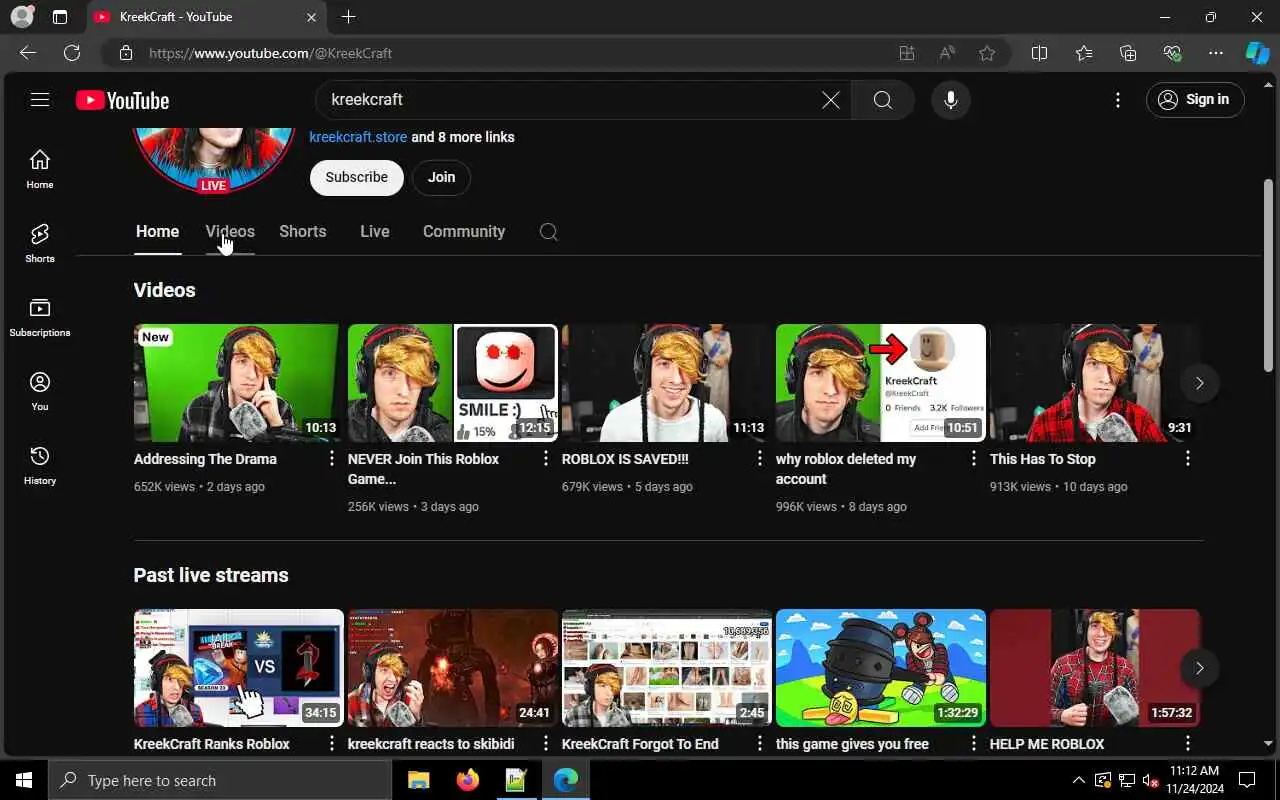This screenshot has height=800, width=1280.
Task: Open Subscriptions in the sidebar
Action: click(x=40, y=317)
